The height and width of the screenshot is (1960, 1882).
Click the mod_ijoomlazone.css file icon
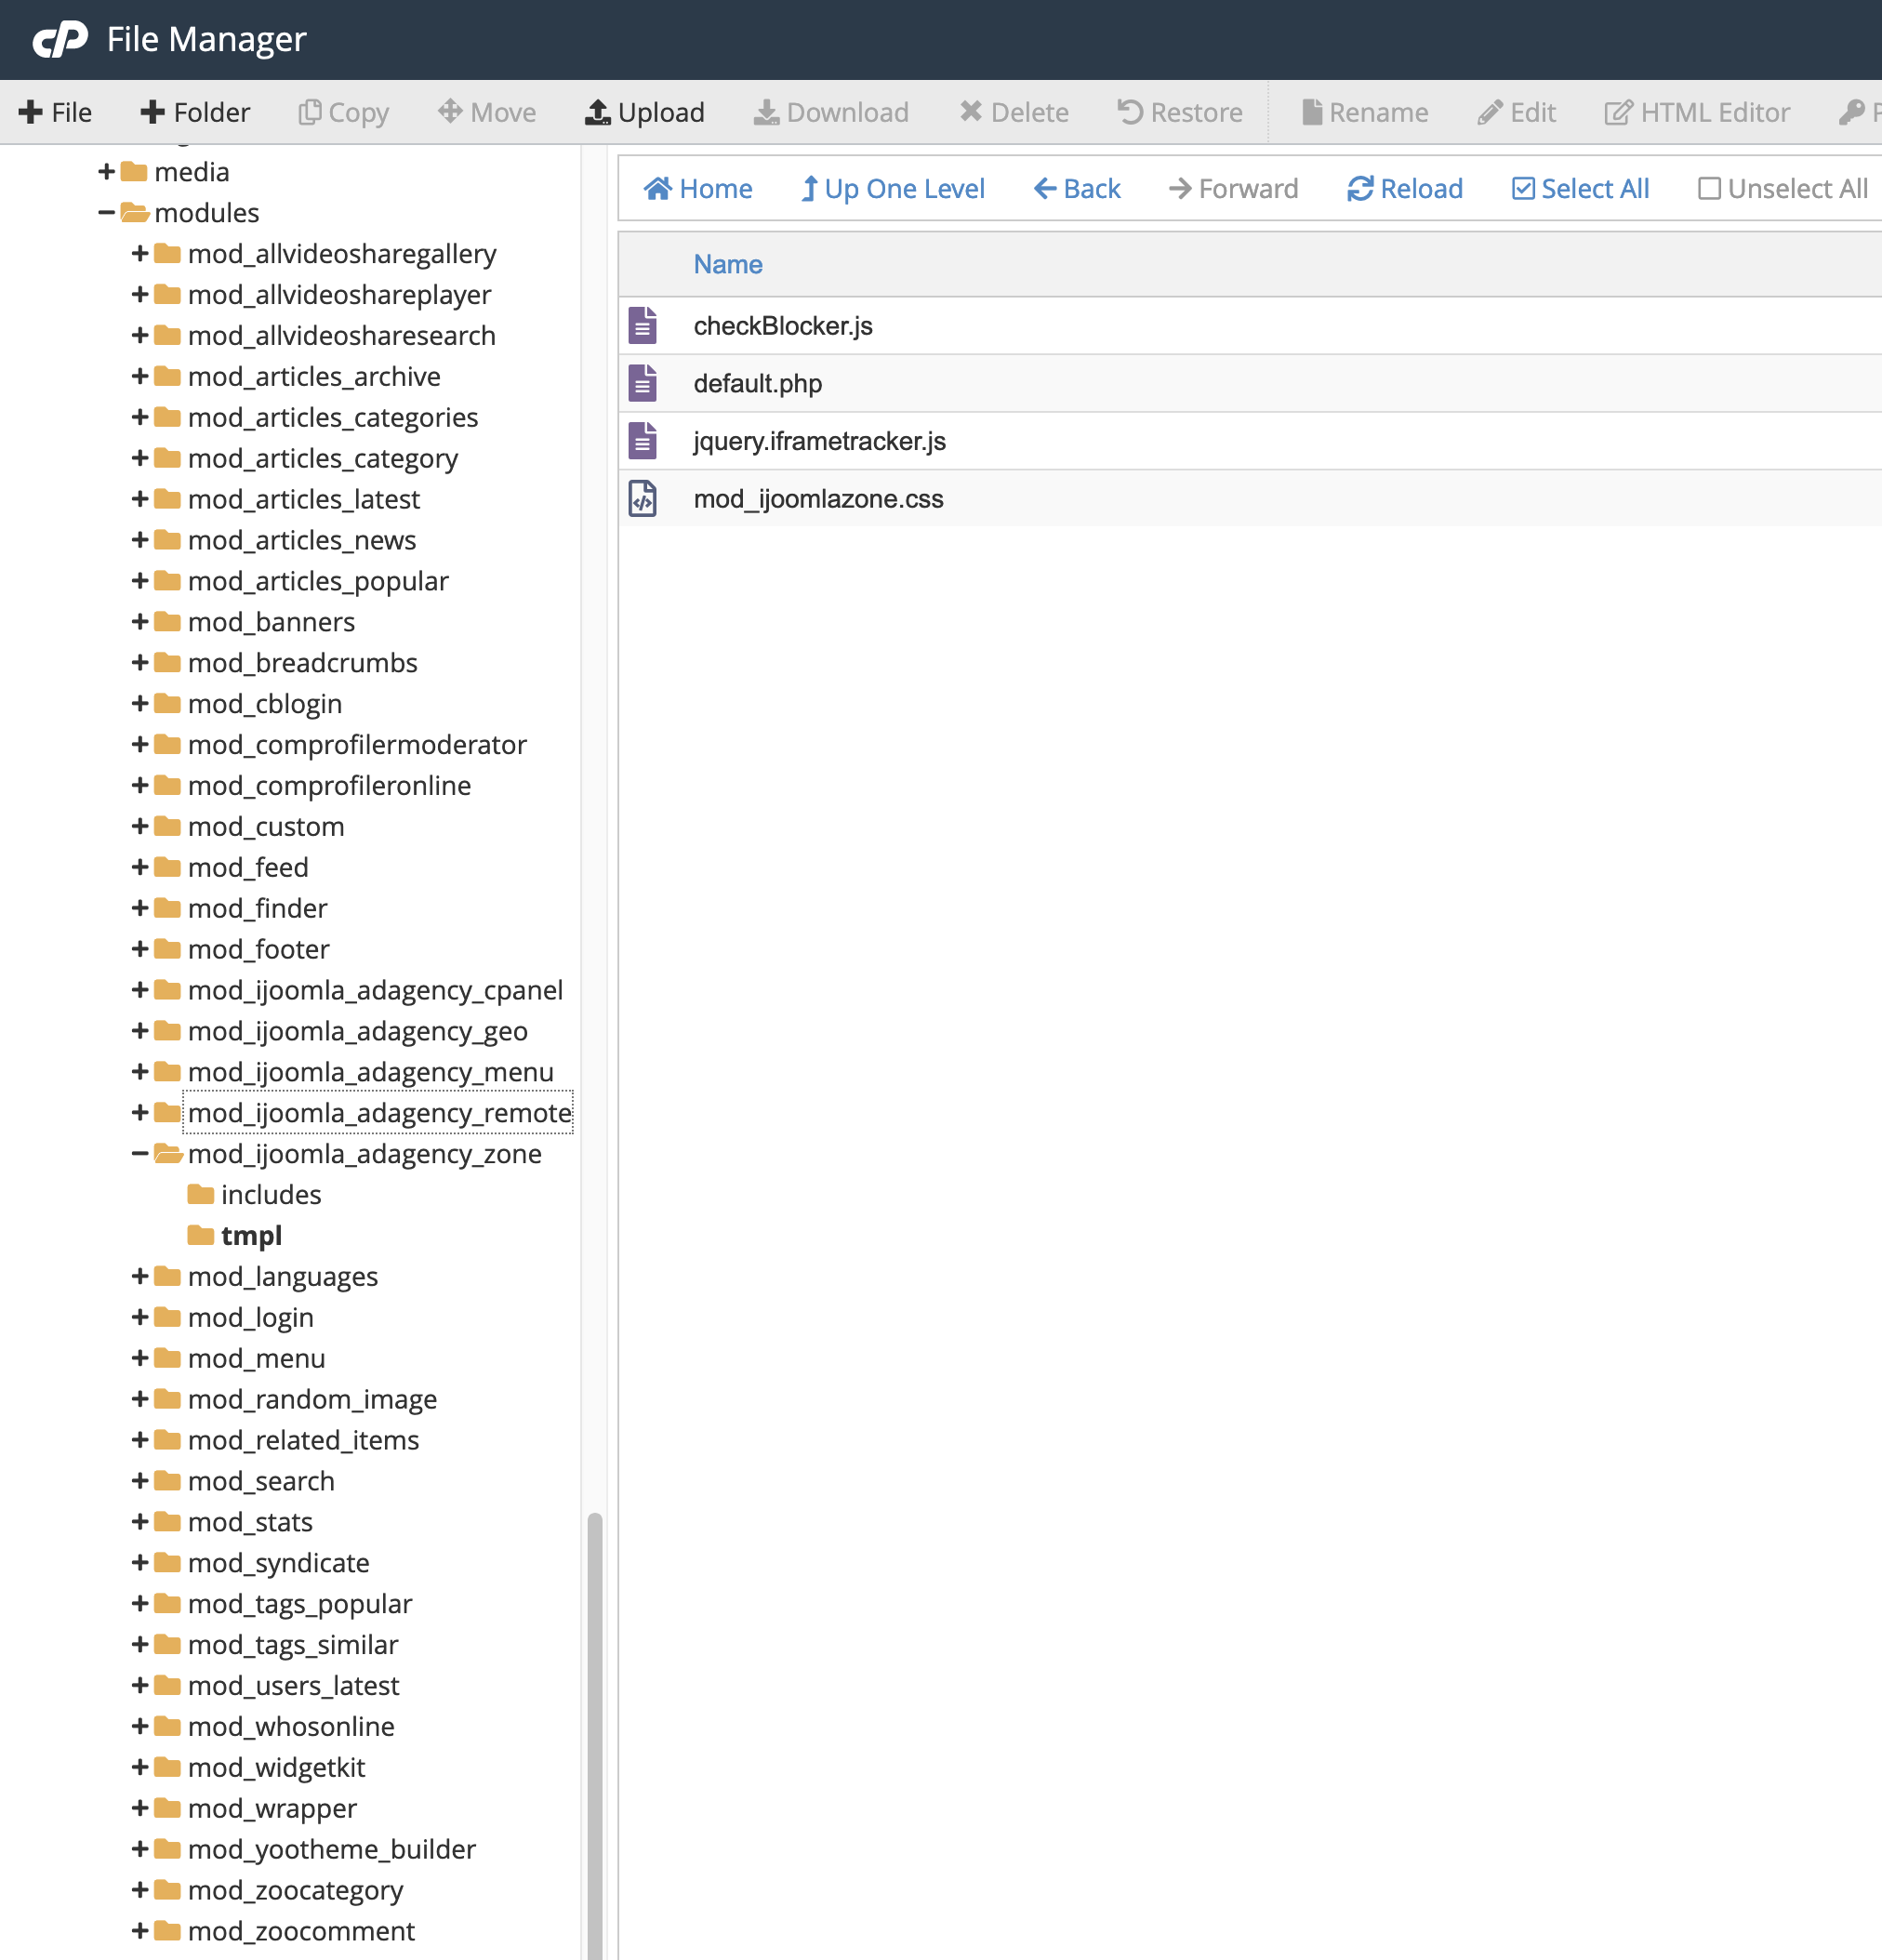click(643, 499)
